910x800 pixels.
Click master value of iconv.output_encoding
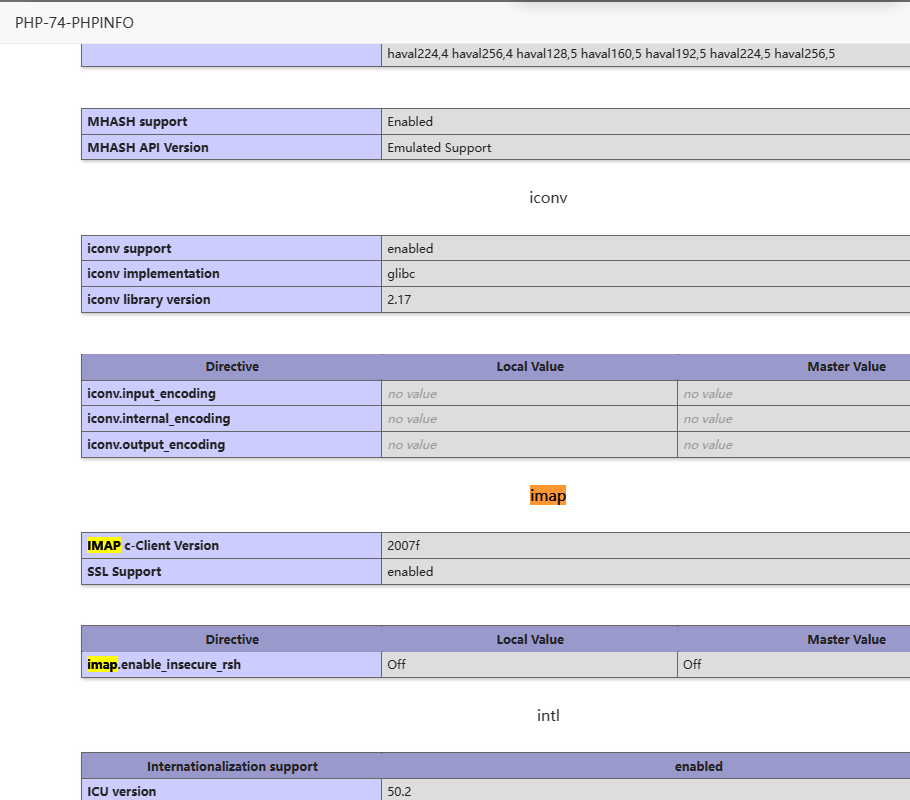point(708,445)
